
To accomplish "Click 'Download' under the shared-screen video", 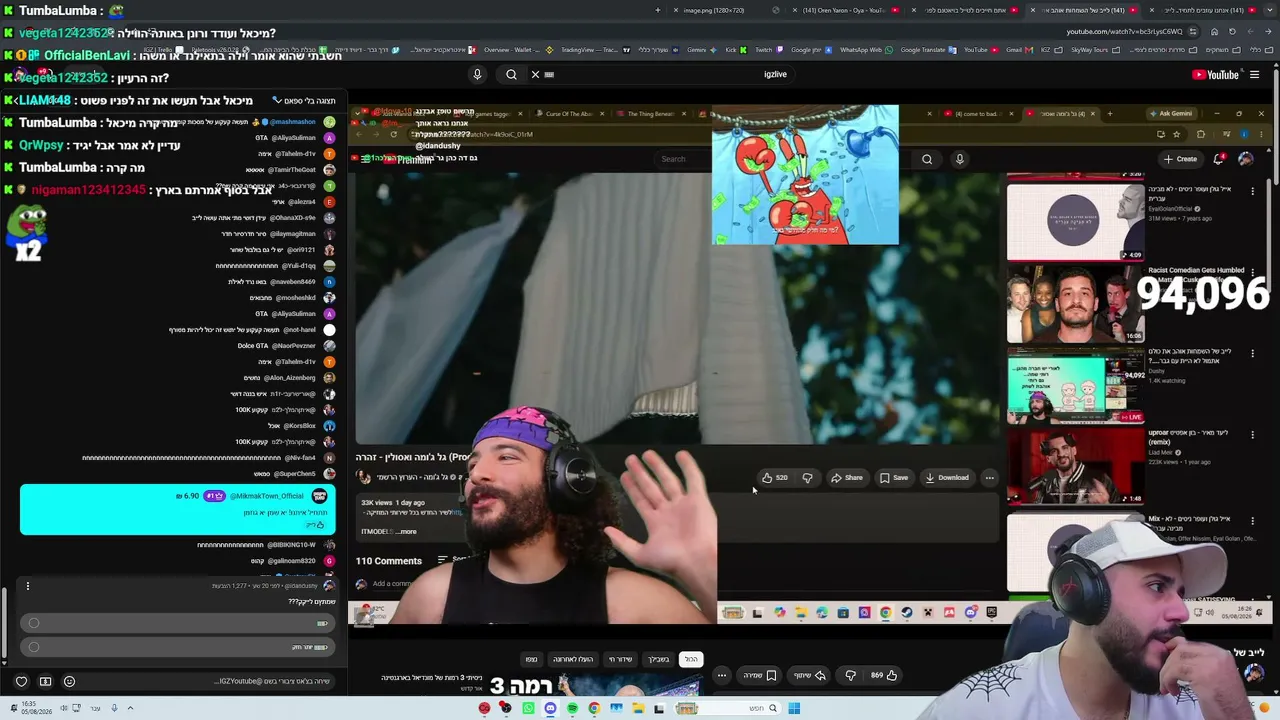I will coord(947,478).
